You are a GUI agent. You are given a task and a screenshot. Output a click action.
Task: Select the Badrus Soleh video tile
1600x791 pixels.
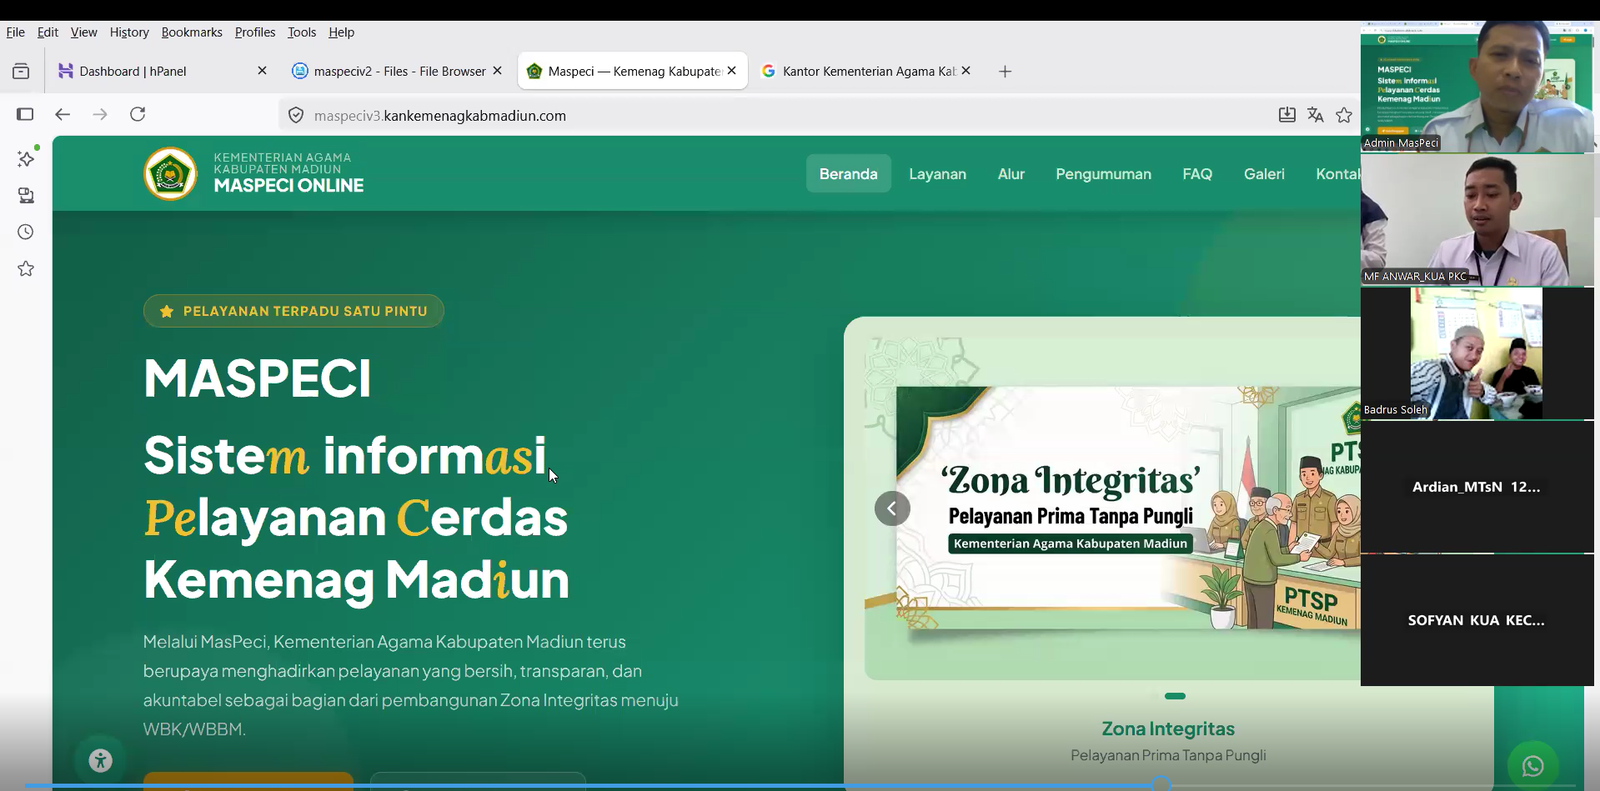tap(1477, 353)
